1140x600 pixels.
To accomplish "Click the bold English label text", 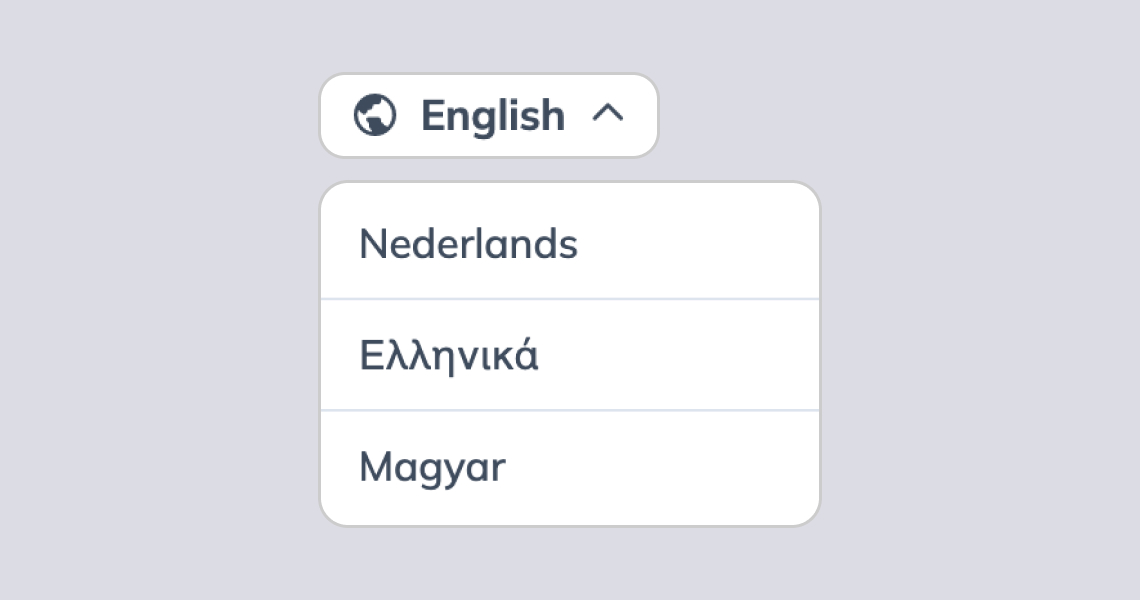I will [493, 116].
